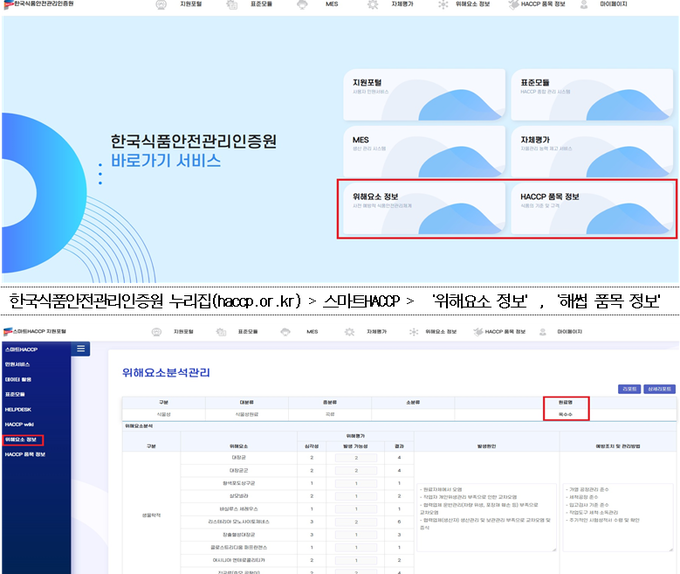Select 지원포털 text in the lower portal header

183,332
